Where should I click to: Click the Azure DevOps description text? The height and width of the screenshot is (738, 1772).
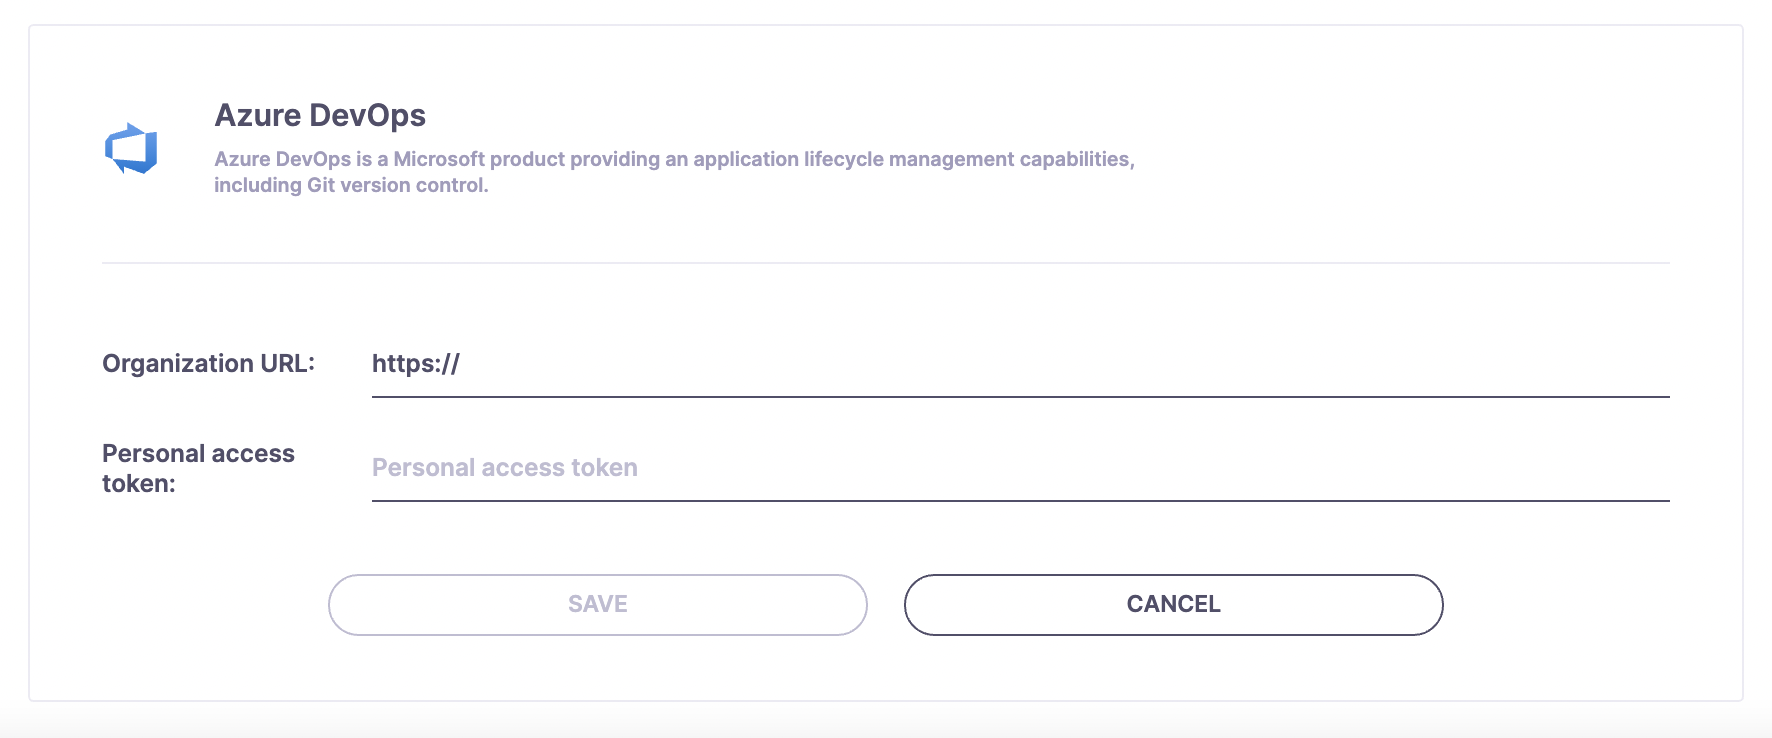[675, 171]
